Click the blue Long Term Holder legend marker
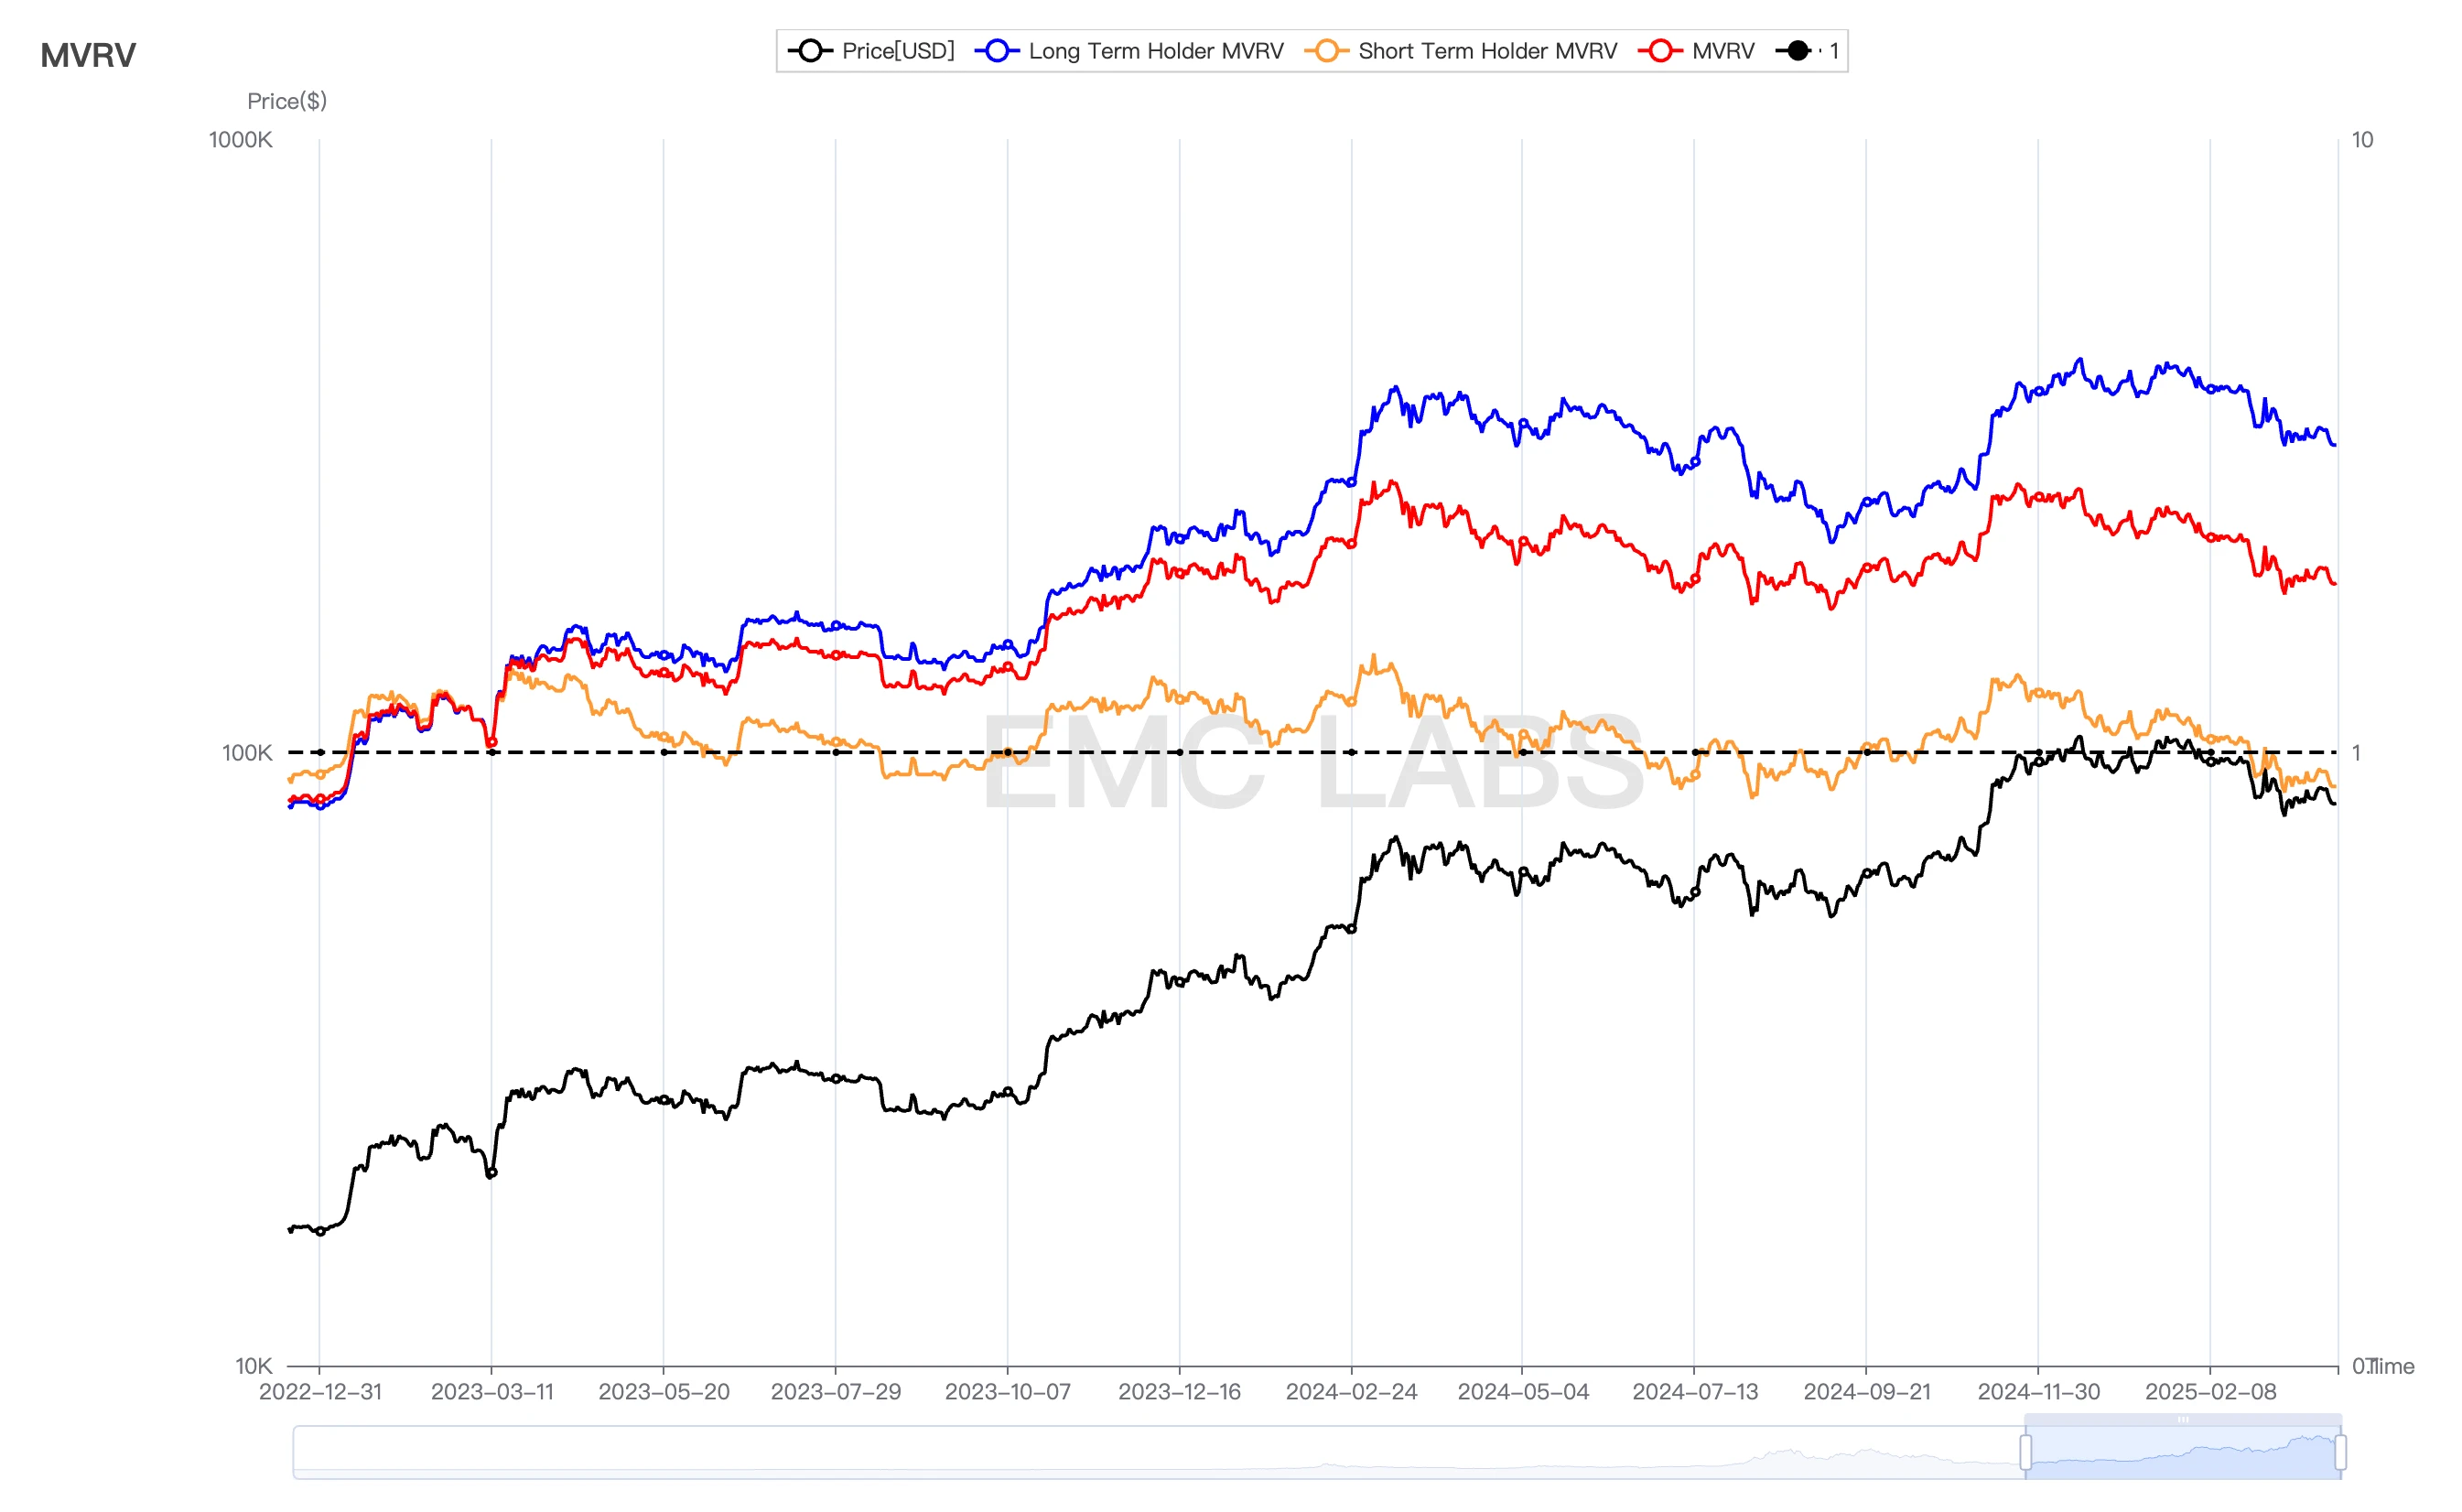Screen dimensions: 2462x1512 click(997, 51)
